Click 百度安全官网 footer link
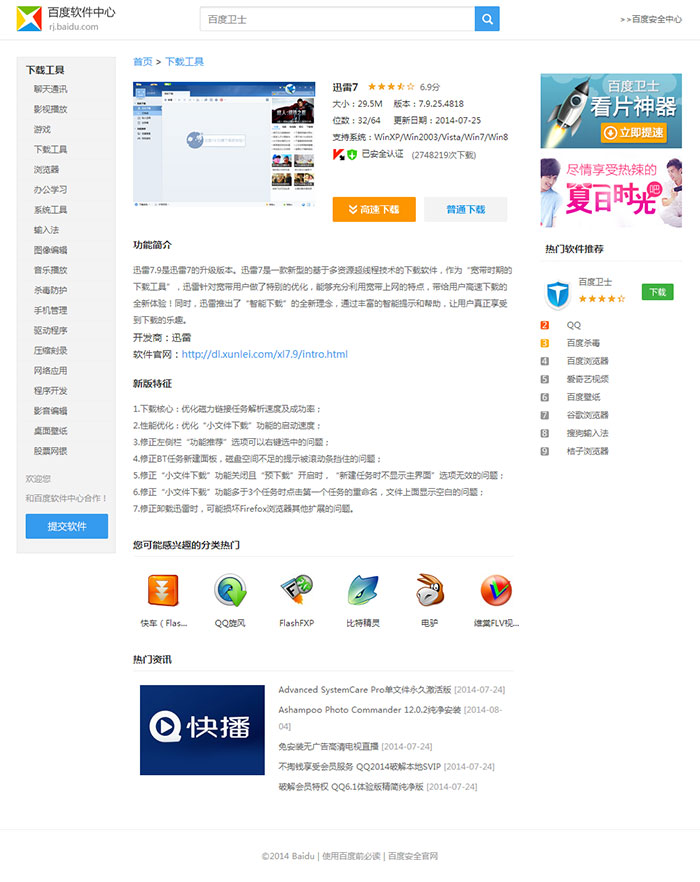Screen dimensions: 700x882 413,856
